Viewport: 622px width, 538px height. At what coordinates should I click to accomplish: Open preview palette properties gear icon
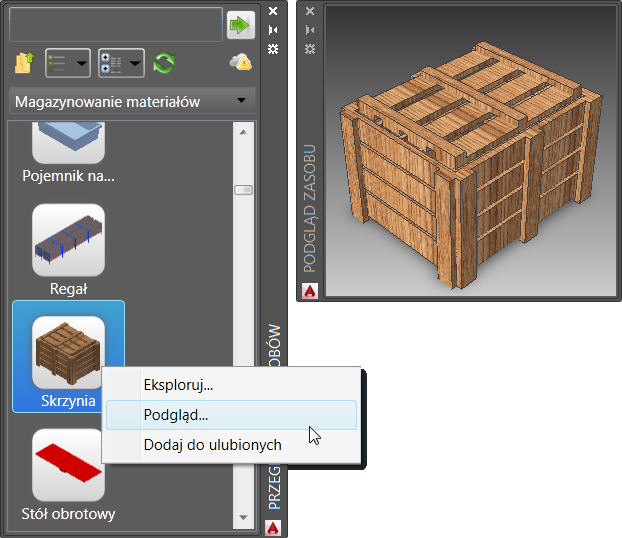(310, 49)
